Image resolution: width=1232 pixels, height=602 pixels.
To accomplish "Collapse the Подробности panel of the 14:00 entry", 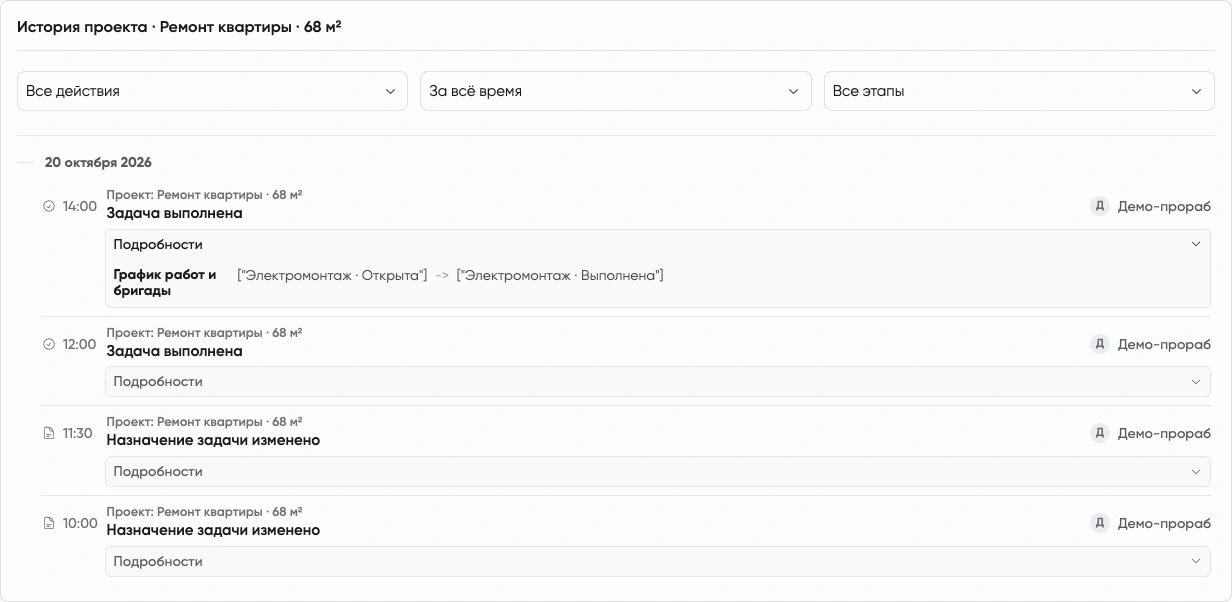I will [658, 244].
